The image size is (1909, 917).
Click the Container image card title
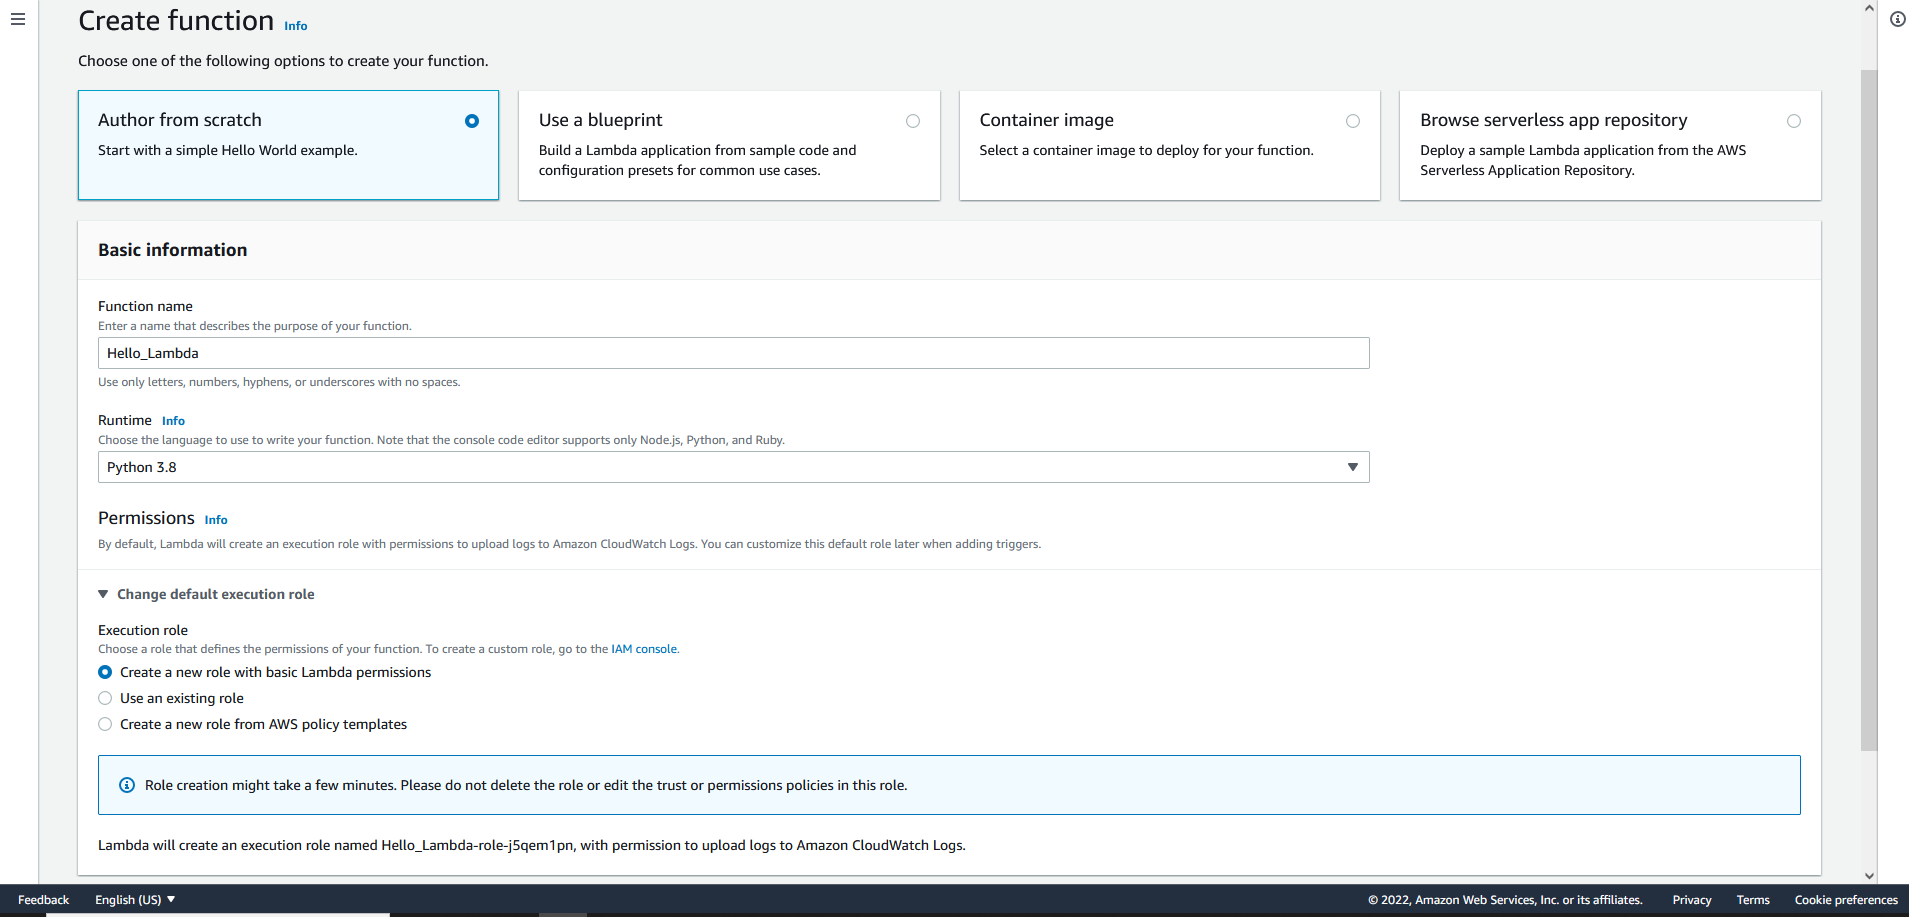coord(1046,120)
